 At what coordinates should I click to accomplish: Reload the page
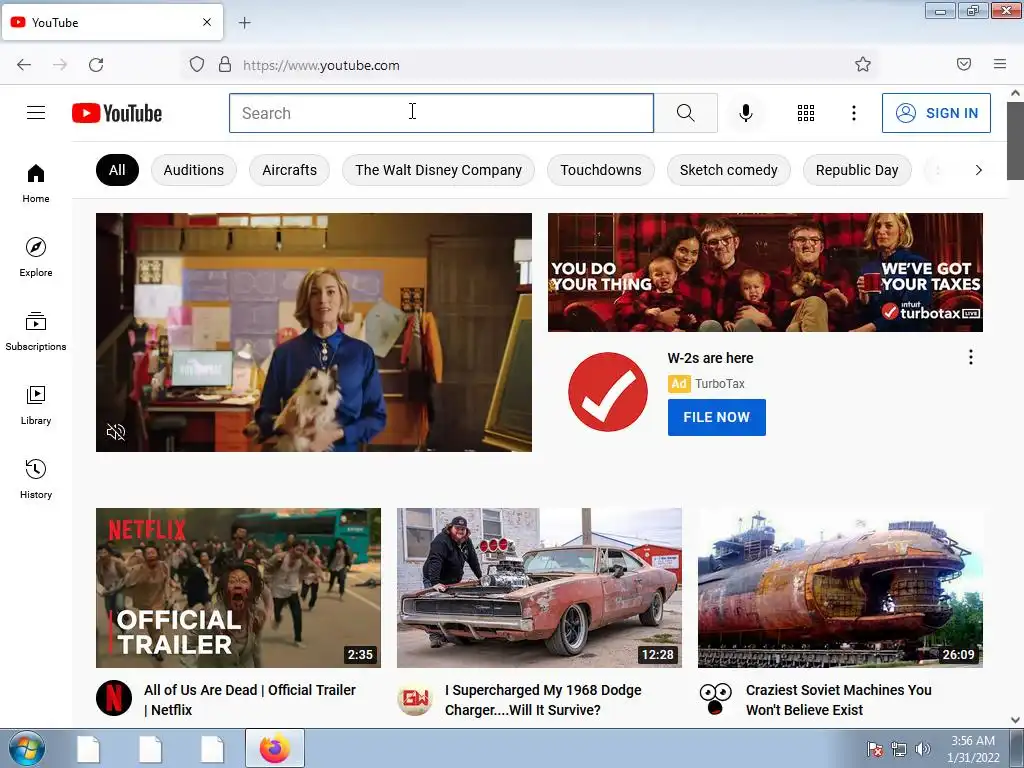(96, 65)
